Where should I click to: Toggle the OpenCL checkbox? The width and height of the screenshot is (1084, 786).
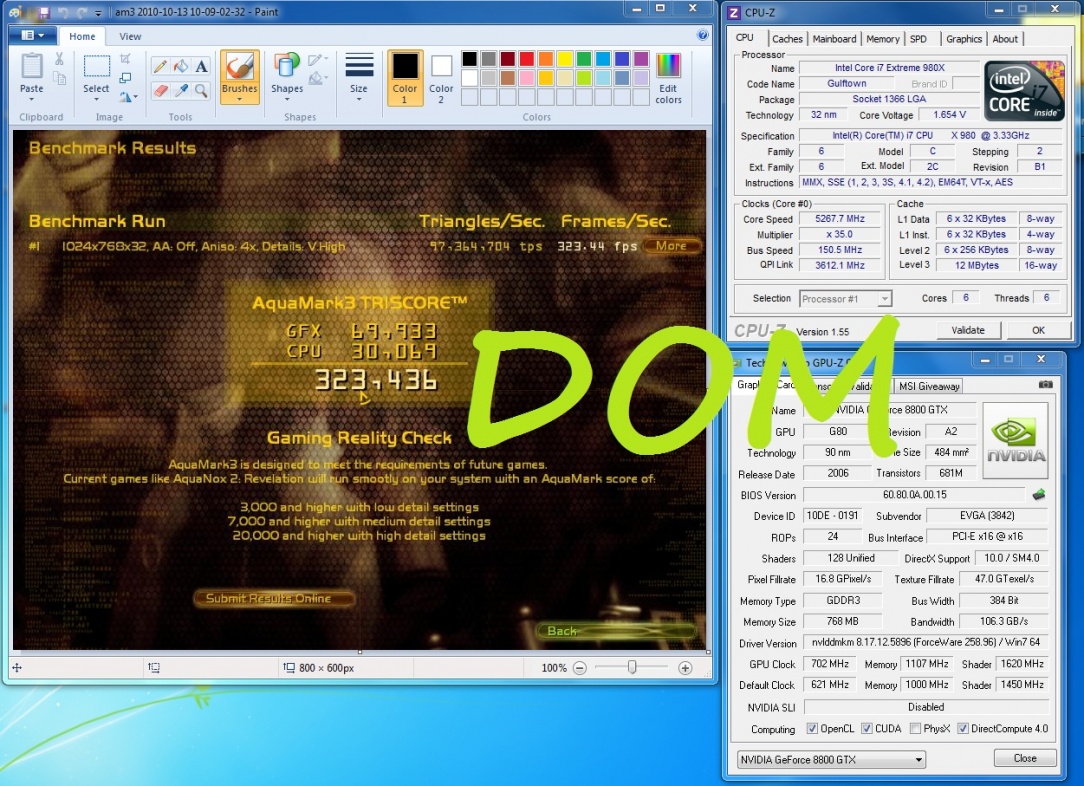tap(812, 729)
